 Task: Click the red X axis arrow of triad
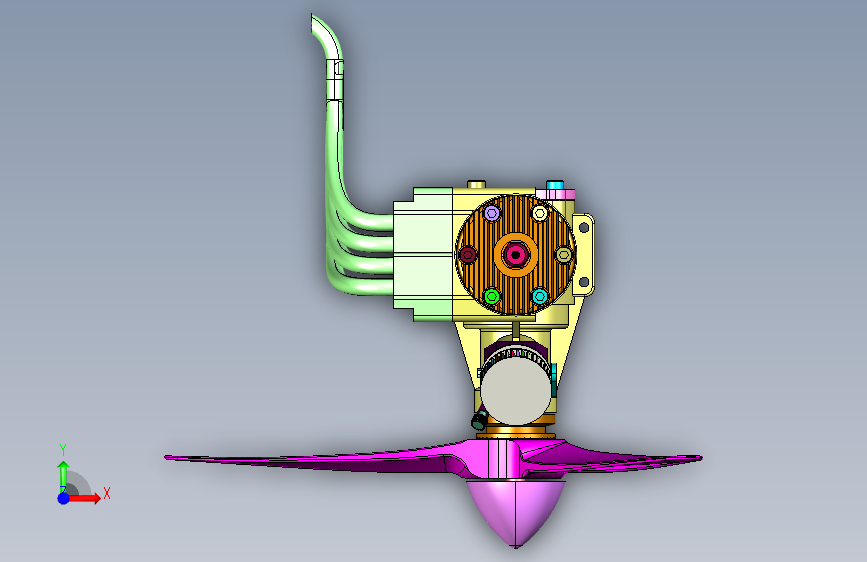point(86,498)
